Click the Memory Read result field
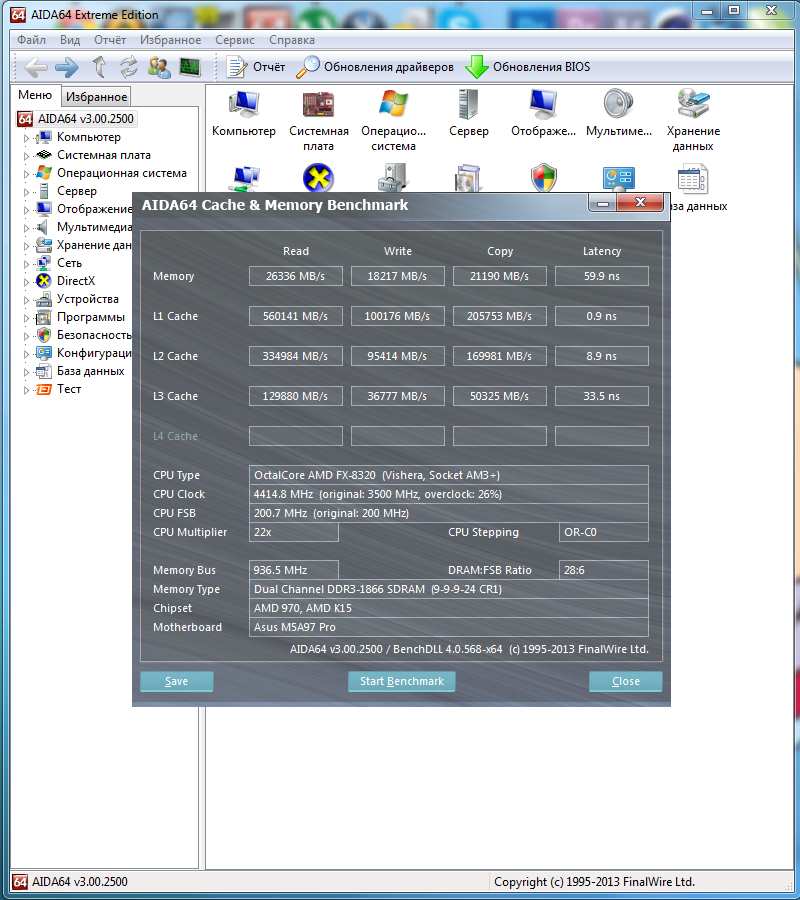 pyautogui.click(x=296, y=276)
